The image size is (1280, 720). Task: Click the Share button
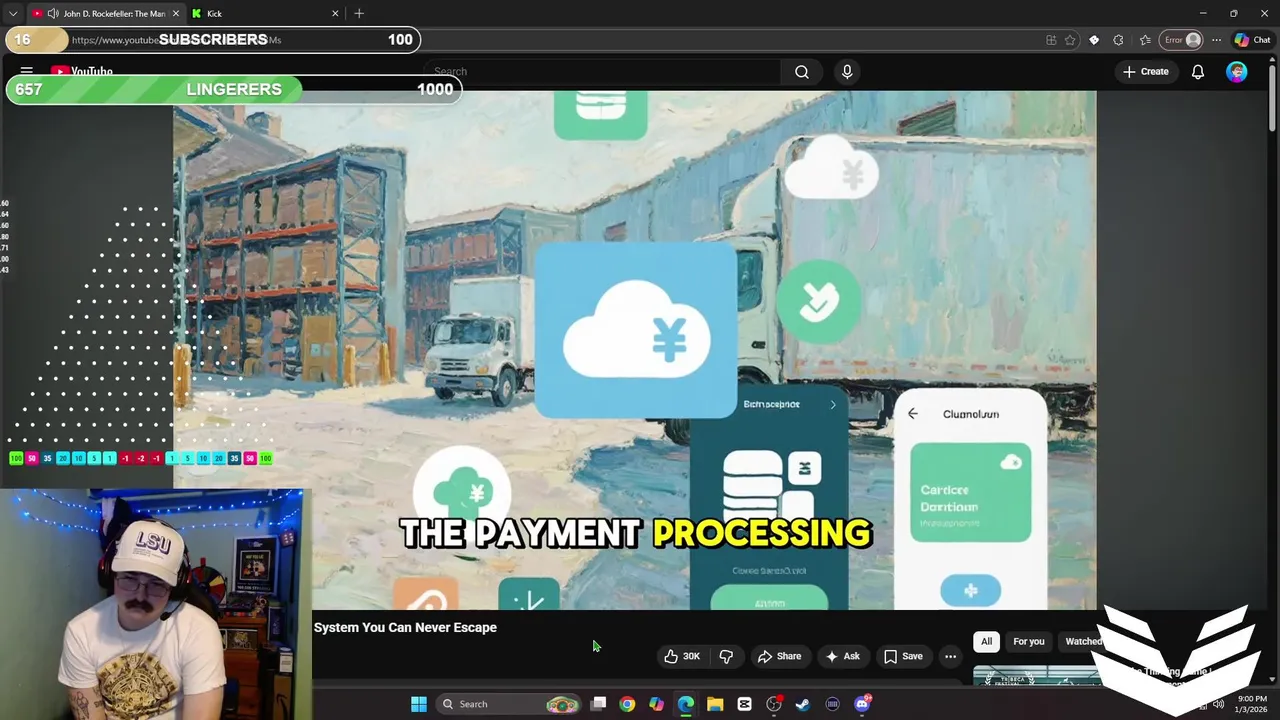coord(779,656)
